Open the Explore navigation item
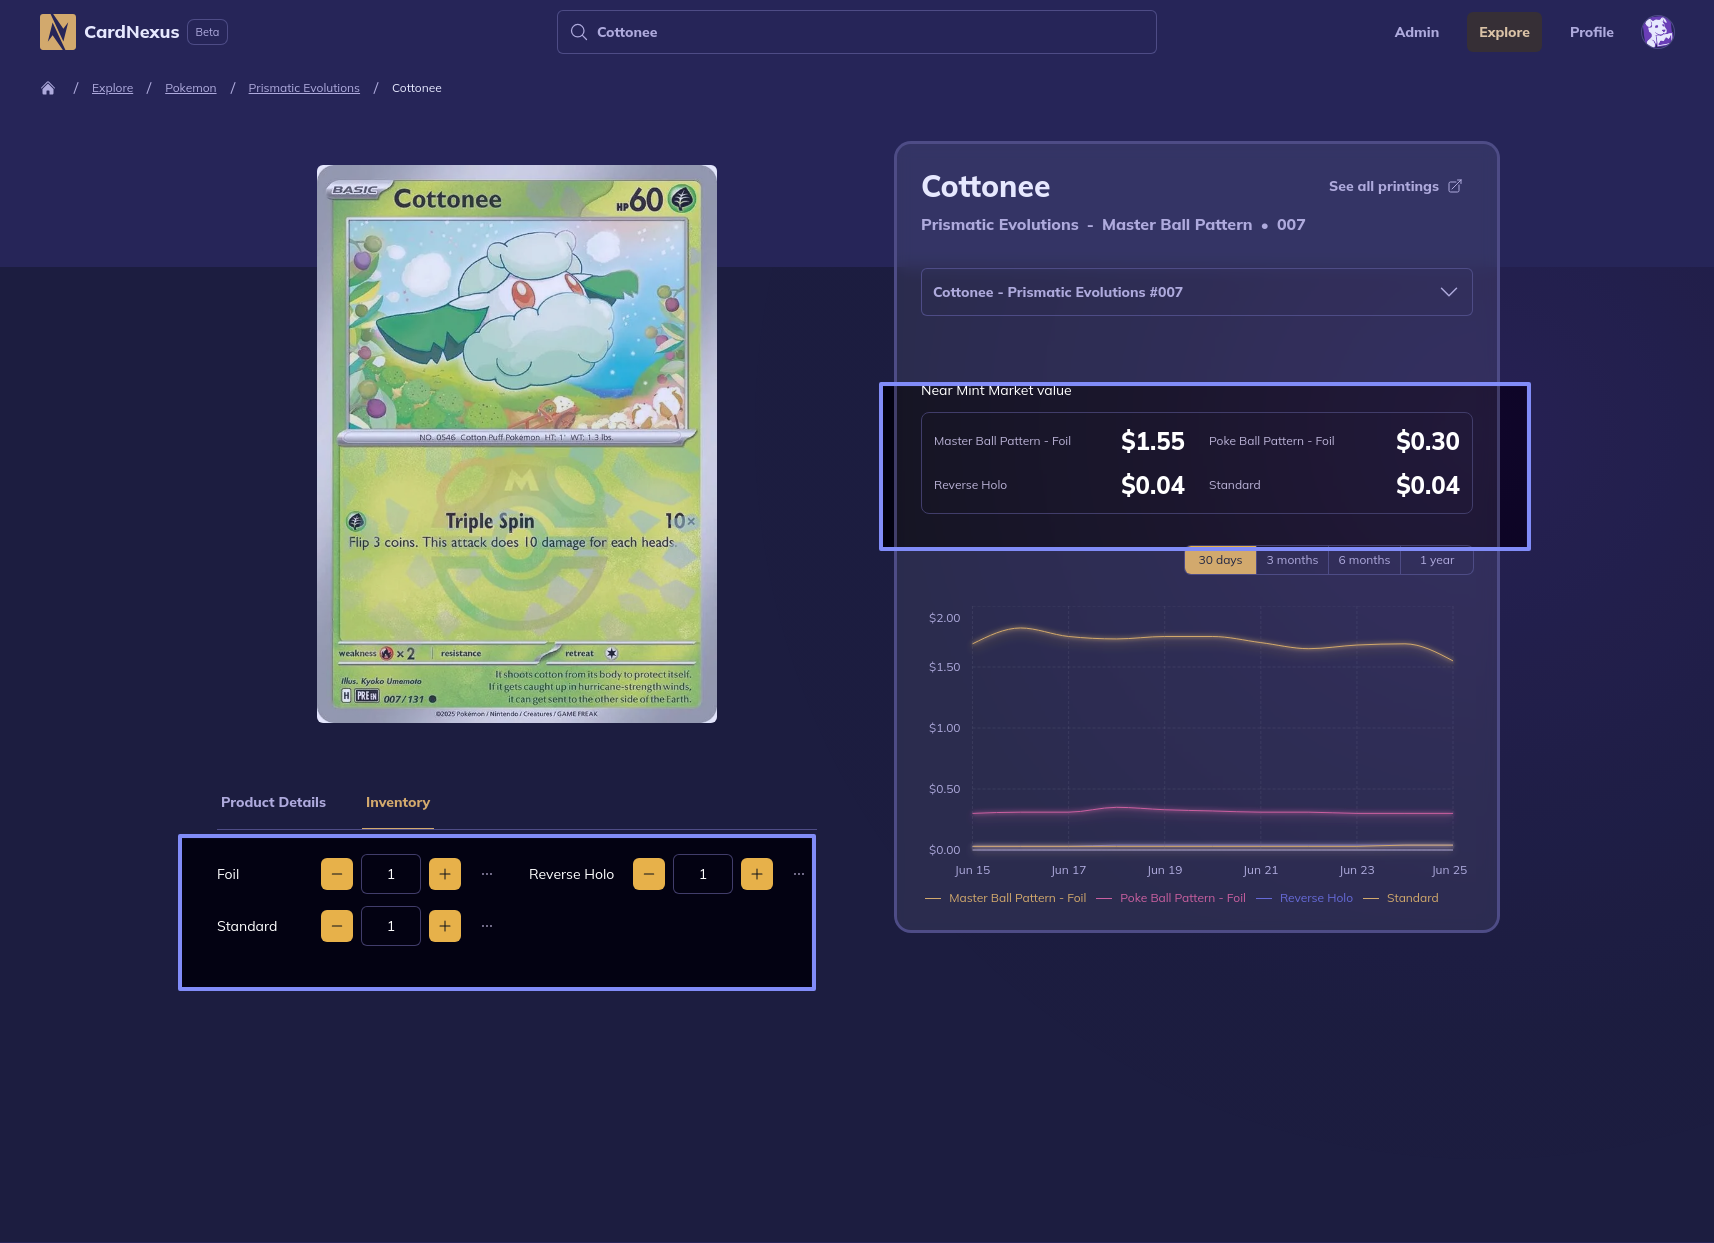The height and width of the screenshot is (1243, 1714). point(1504,32)
